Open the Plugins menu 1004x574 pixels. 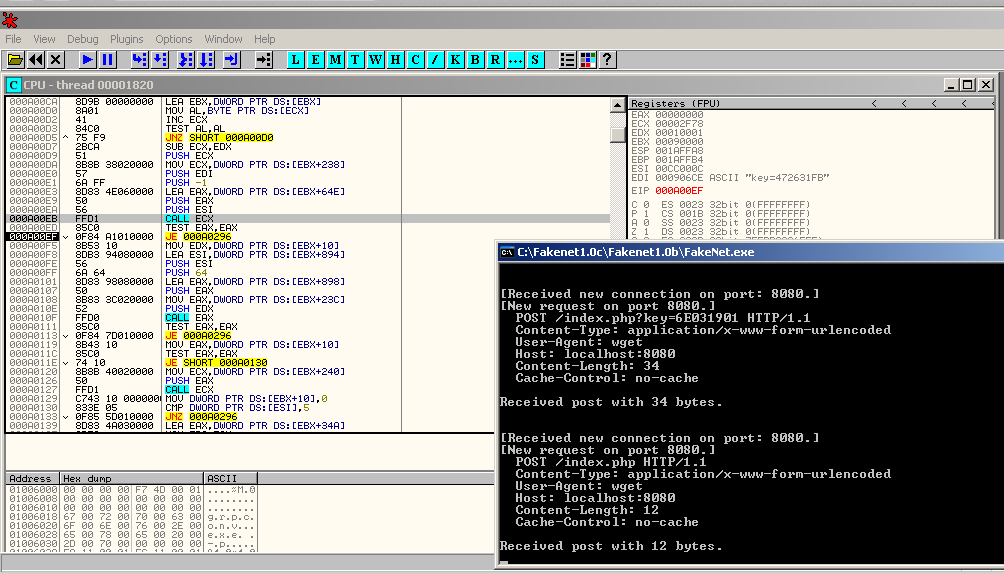click(x=127, y=39)
